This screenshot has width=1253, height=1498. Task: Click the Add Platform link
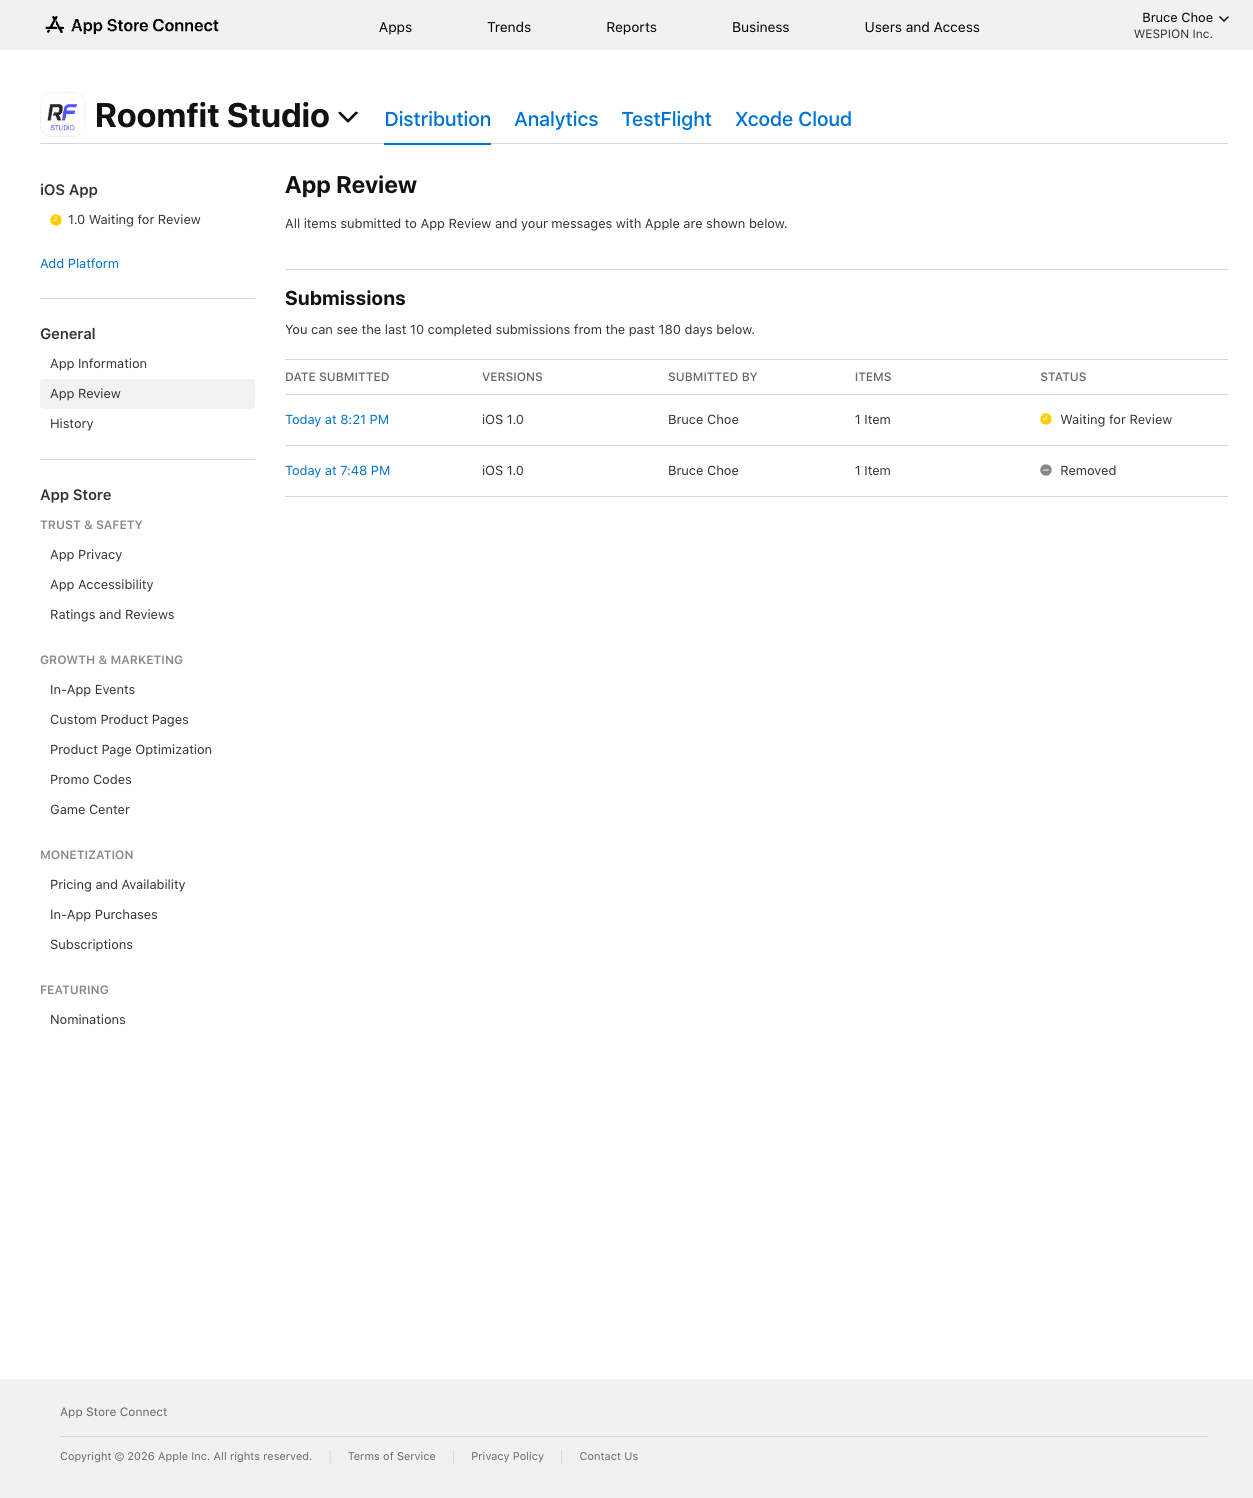click(79, 264)
